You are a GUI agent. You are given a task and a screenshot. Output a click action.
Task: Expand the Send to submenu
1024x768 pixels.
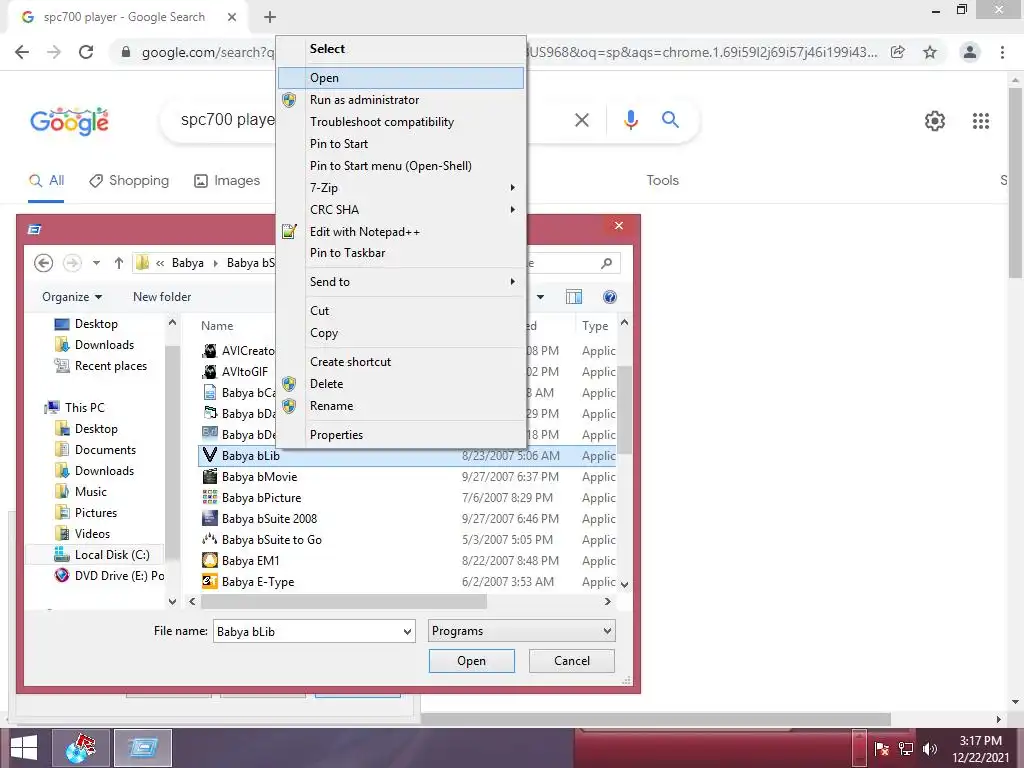pyautogui.click(x=400, y=281)
